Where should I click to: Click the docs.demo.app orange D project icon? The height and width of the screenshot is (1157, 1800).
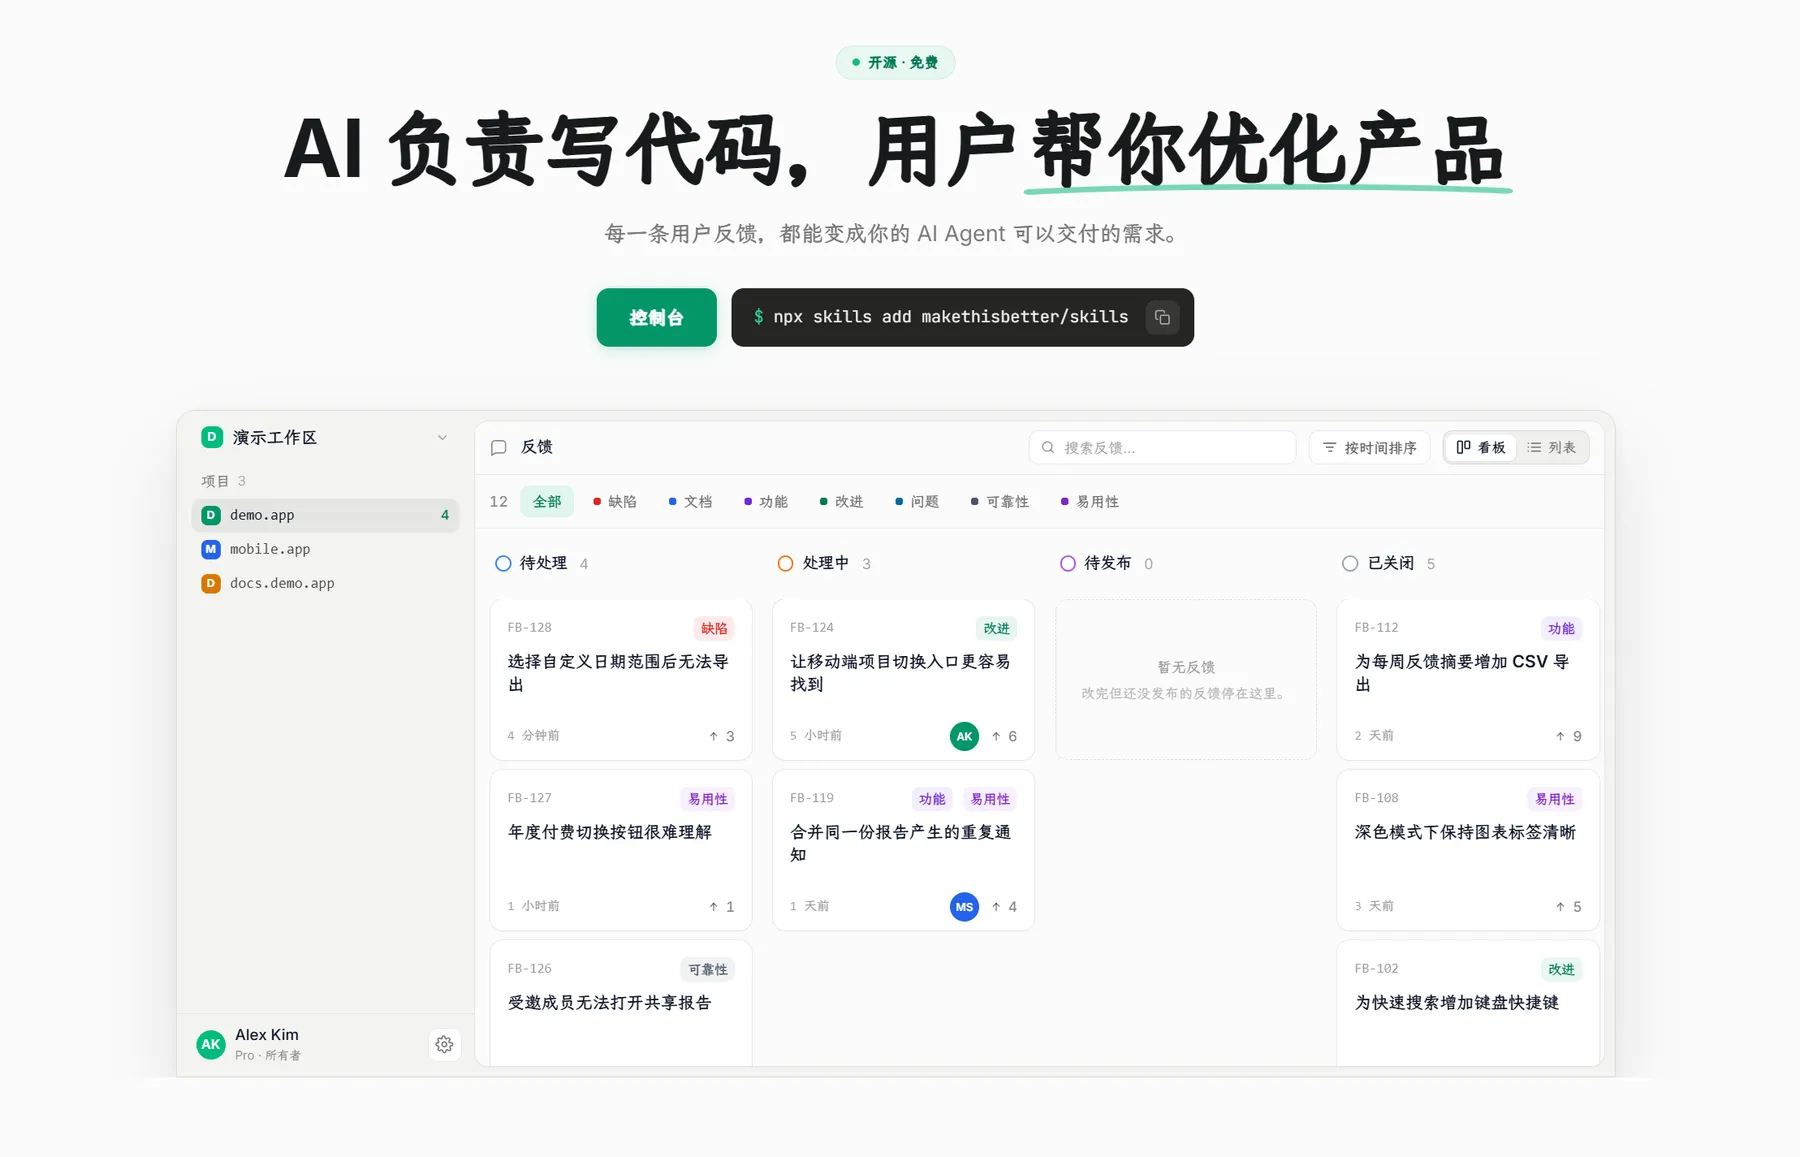211,583
